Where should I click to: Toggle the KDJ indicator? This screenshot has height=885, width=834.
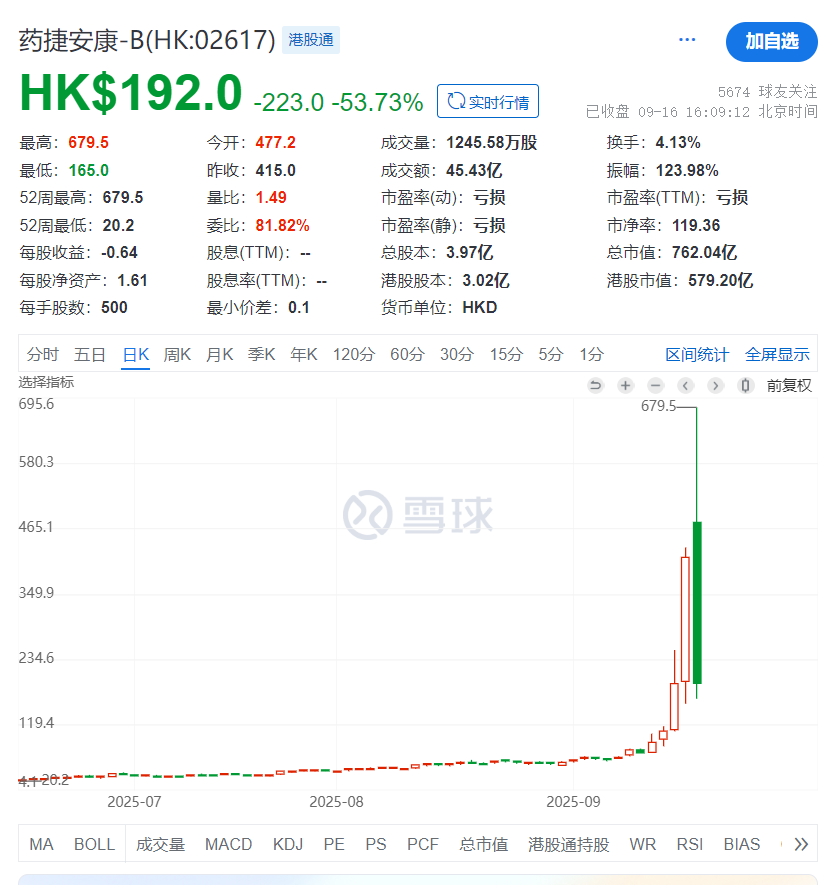[288, 844]
